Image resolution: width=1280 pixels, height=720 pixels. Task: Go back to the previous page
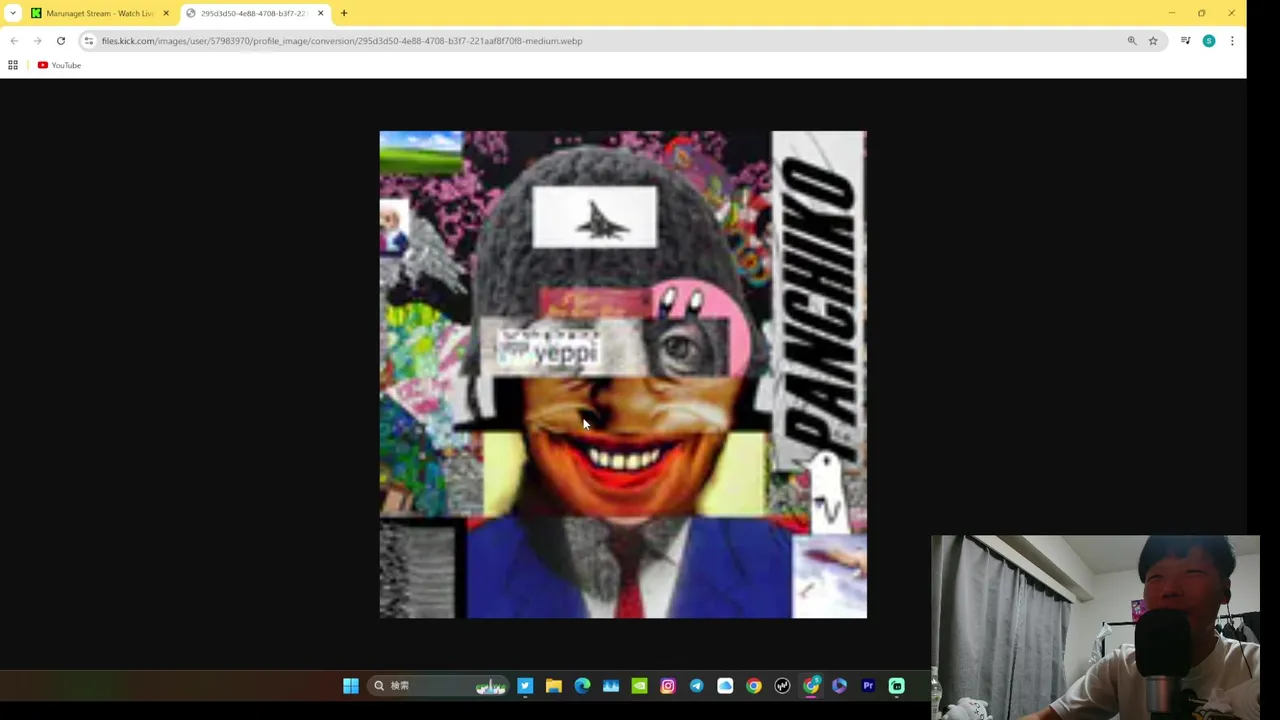coord(14,41)
